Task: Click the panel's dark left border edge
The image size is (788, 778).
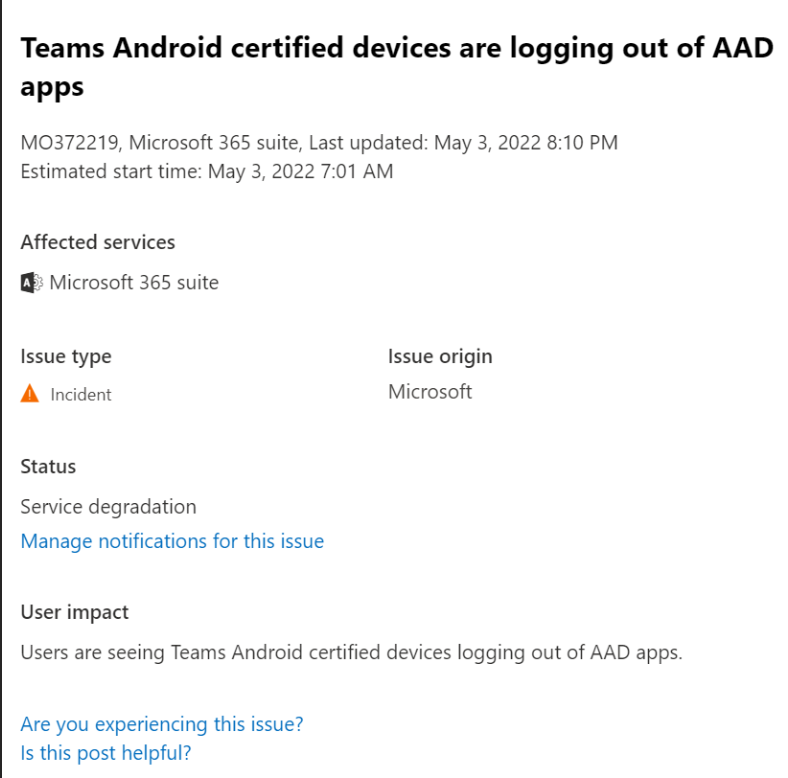Action: (1, 389)
